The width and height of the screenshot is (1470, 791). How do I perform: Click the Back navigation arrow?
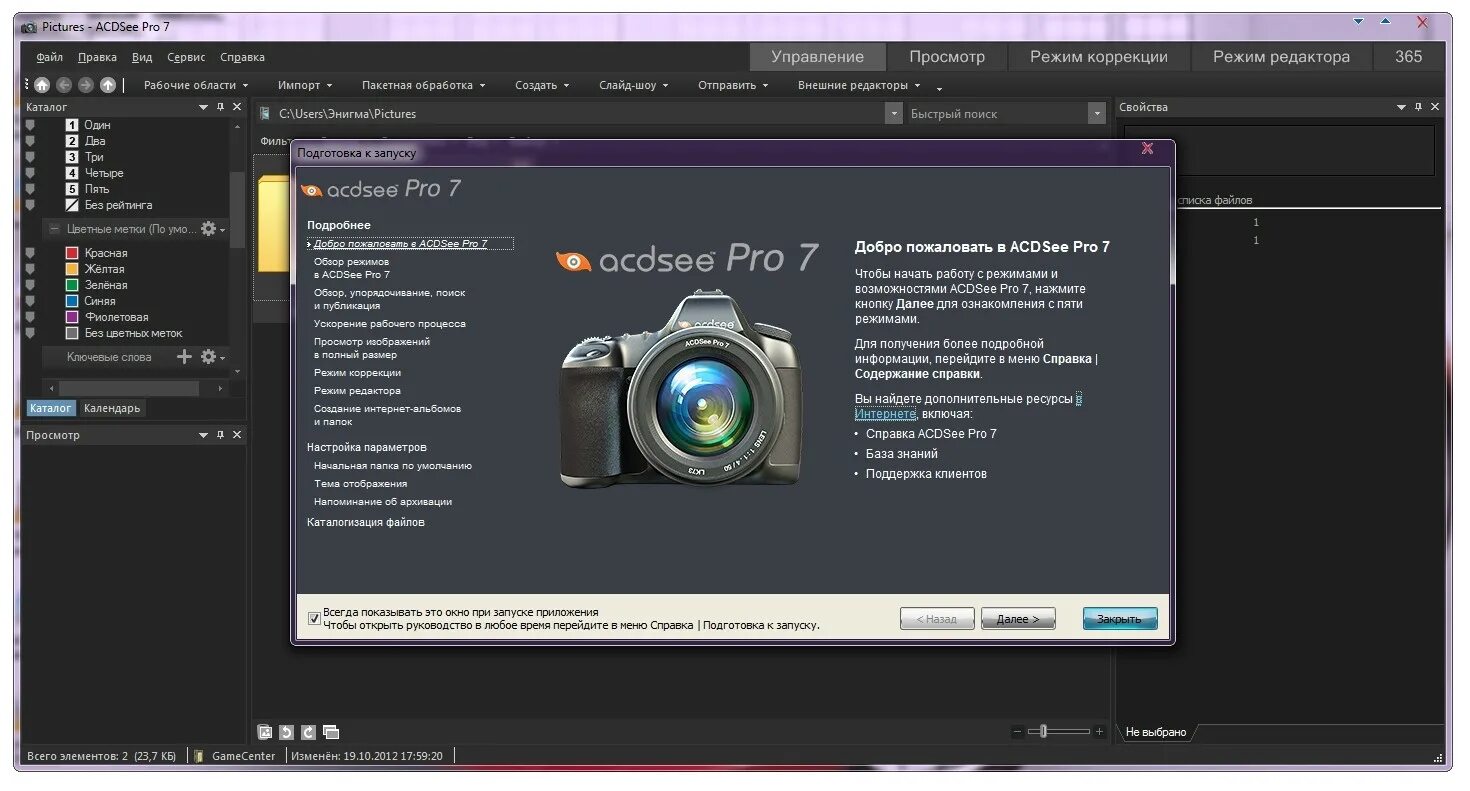coord(64,86)
